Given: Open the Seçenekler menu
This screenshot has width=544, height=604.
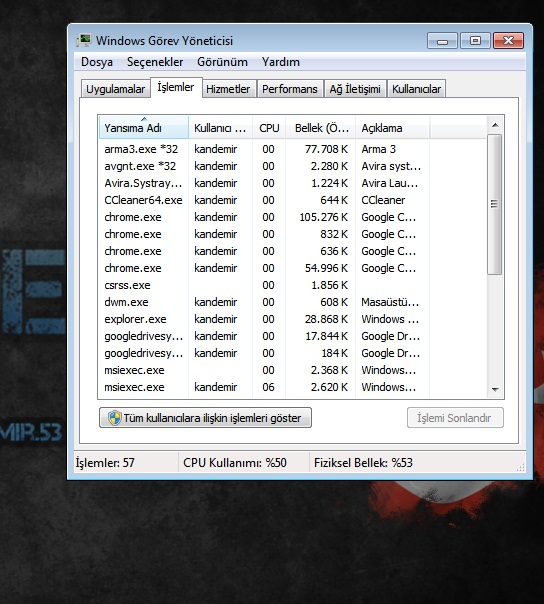Looking at the screenshot, I should (155, 62).
